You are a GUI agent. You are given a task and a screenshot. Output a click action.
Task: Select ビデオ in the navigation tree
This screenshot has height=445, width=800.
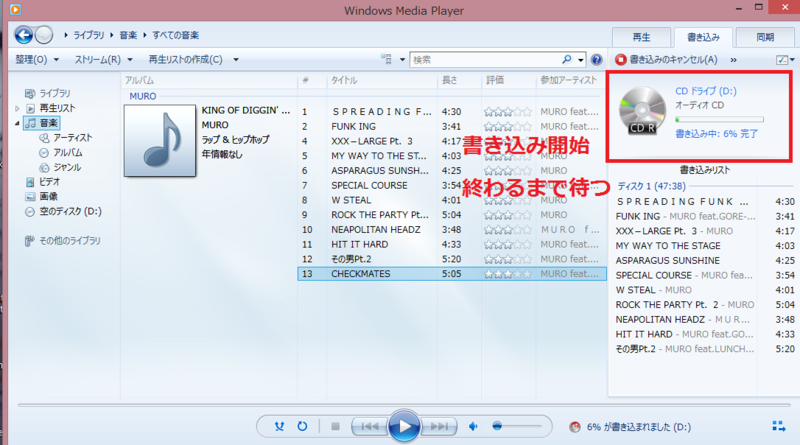(x=49, y=182)
